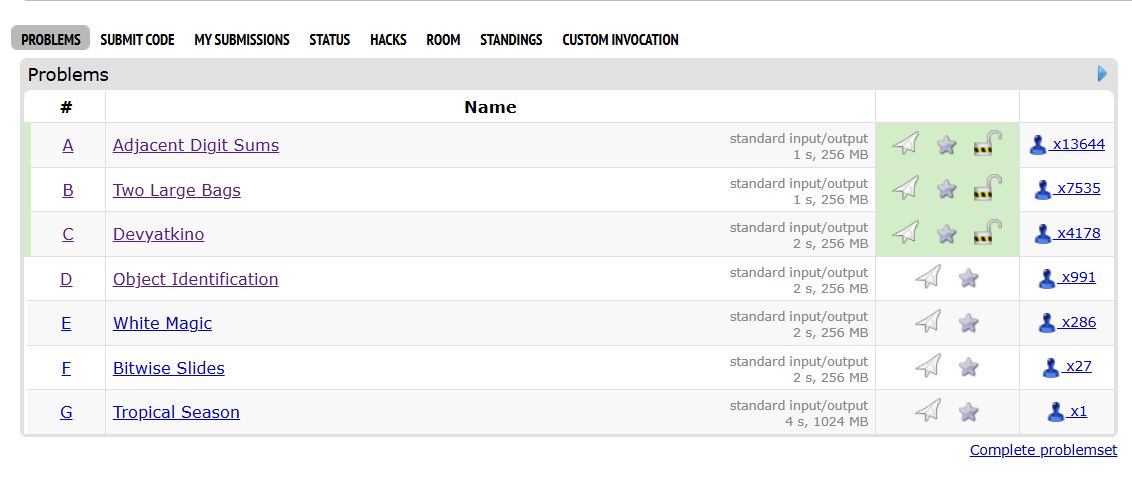1132x480 pixels.
Task: Star the White Magic problem
Action: coord(968,323)
